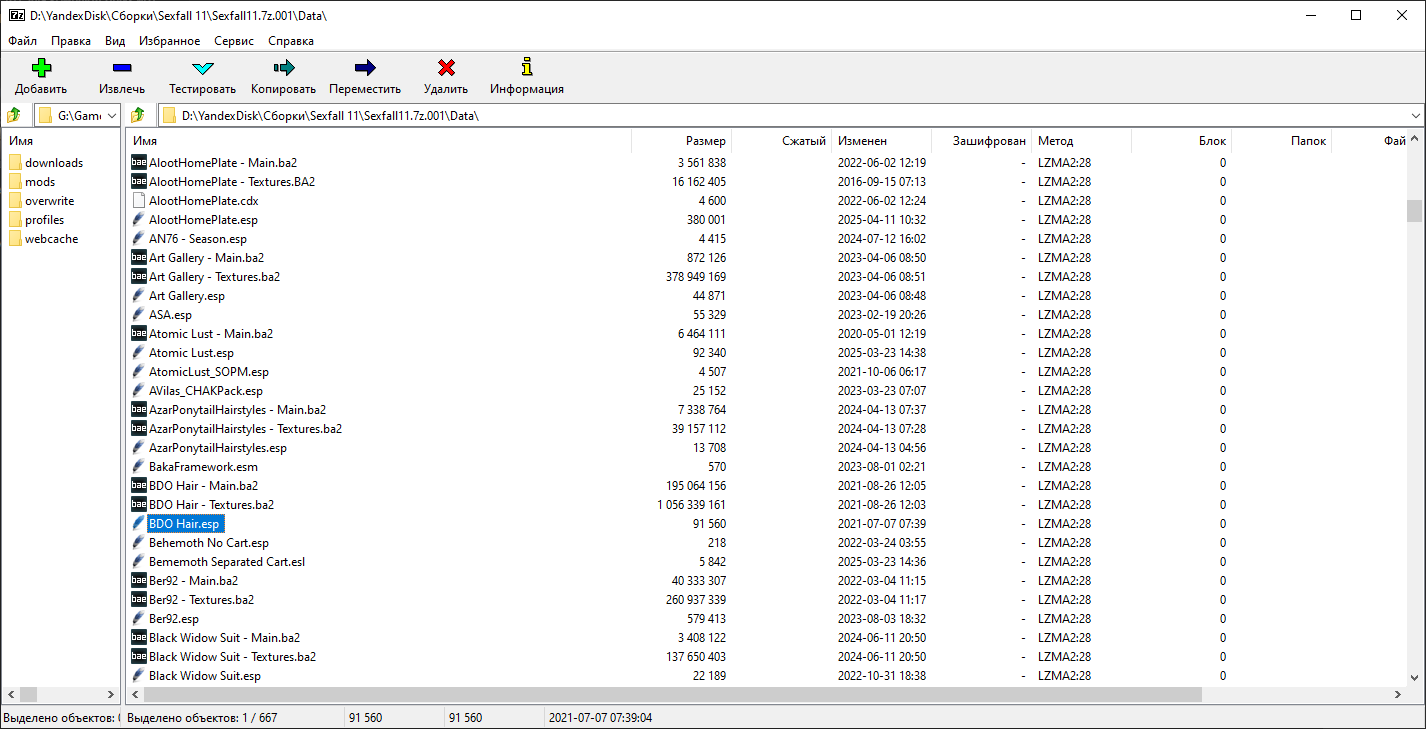Click the Move toolbar arrow icon
The image size is (1426, 729).
click(364, 68)
